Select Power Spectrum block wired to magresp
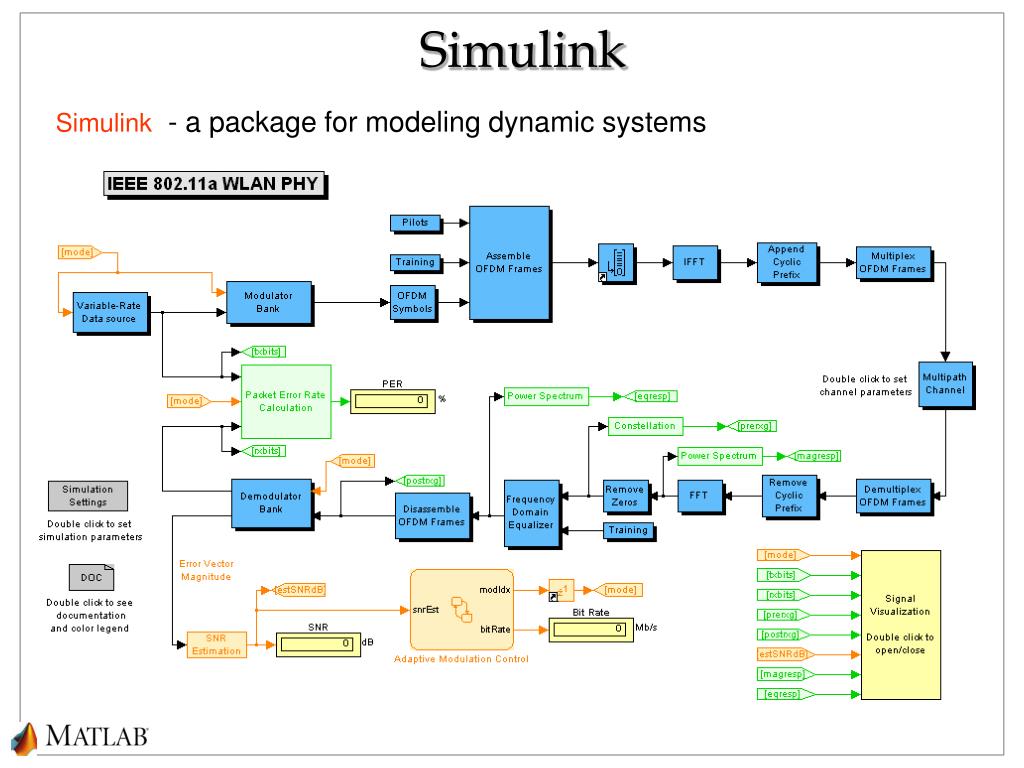Viewport: 1024px width, 768px height. [720, 456]
